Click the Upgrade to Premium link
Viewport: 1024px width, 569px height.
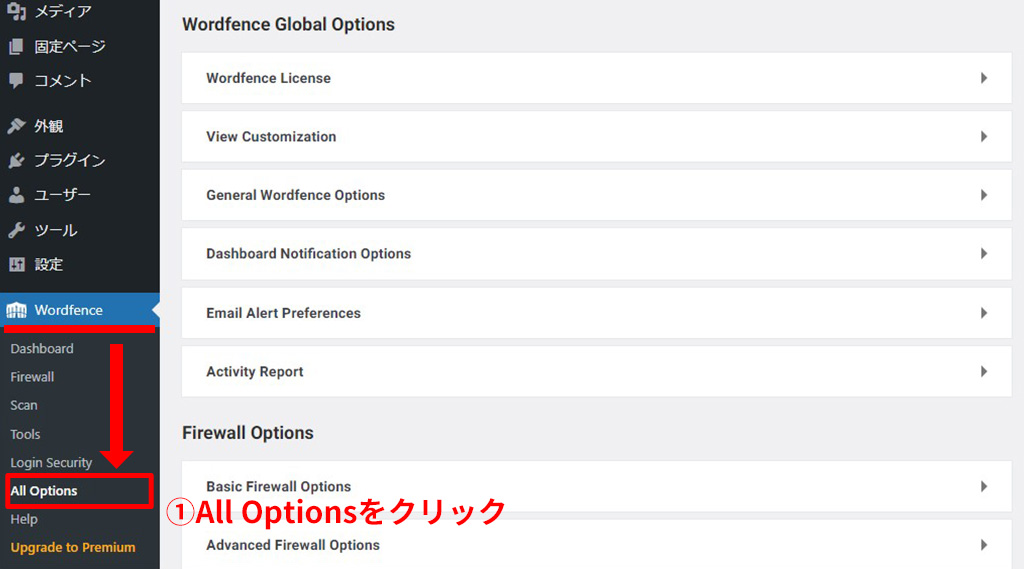[x=73, y=547]
